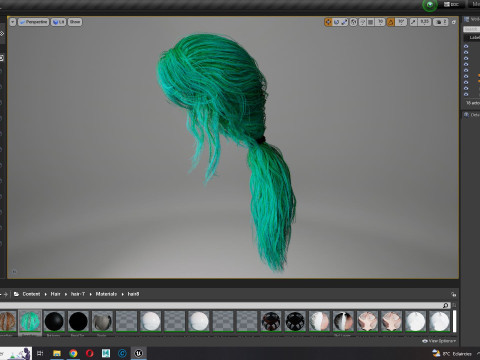Select the Scale gizmo tool
The height and width of the screenshot is (360, 480).
click(x=344, y=22)
